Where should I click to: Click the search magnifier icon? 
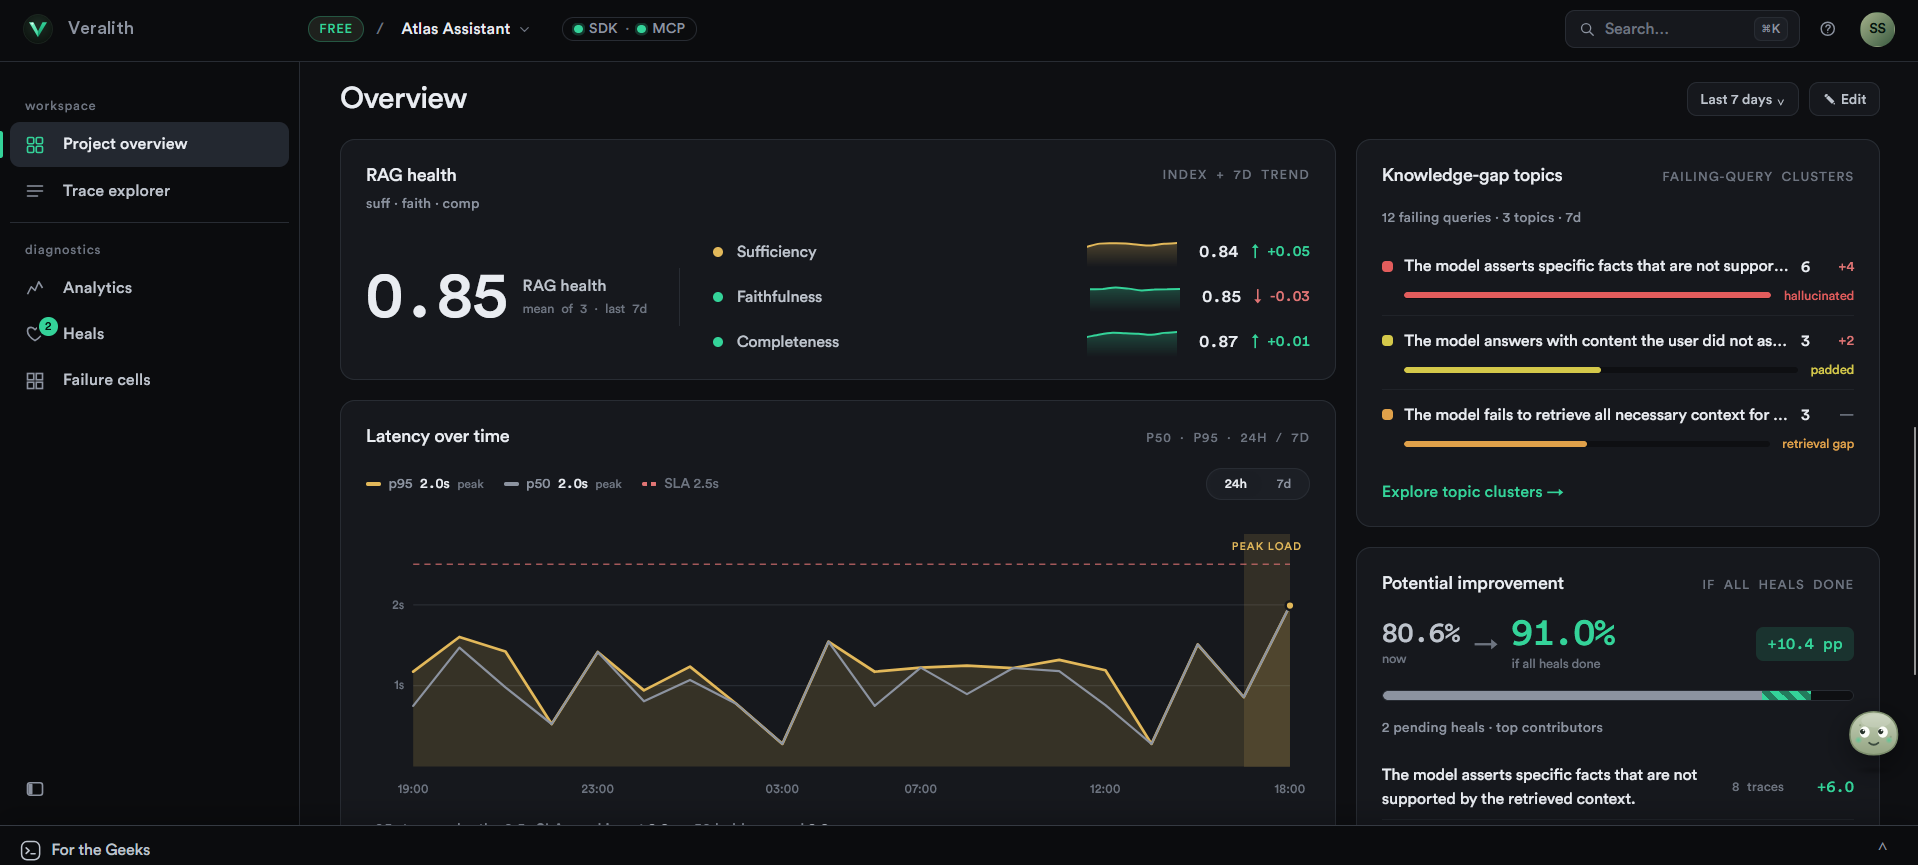pyautogui.click(x=1587, y=29)
